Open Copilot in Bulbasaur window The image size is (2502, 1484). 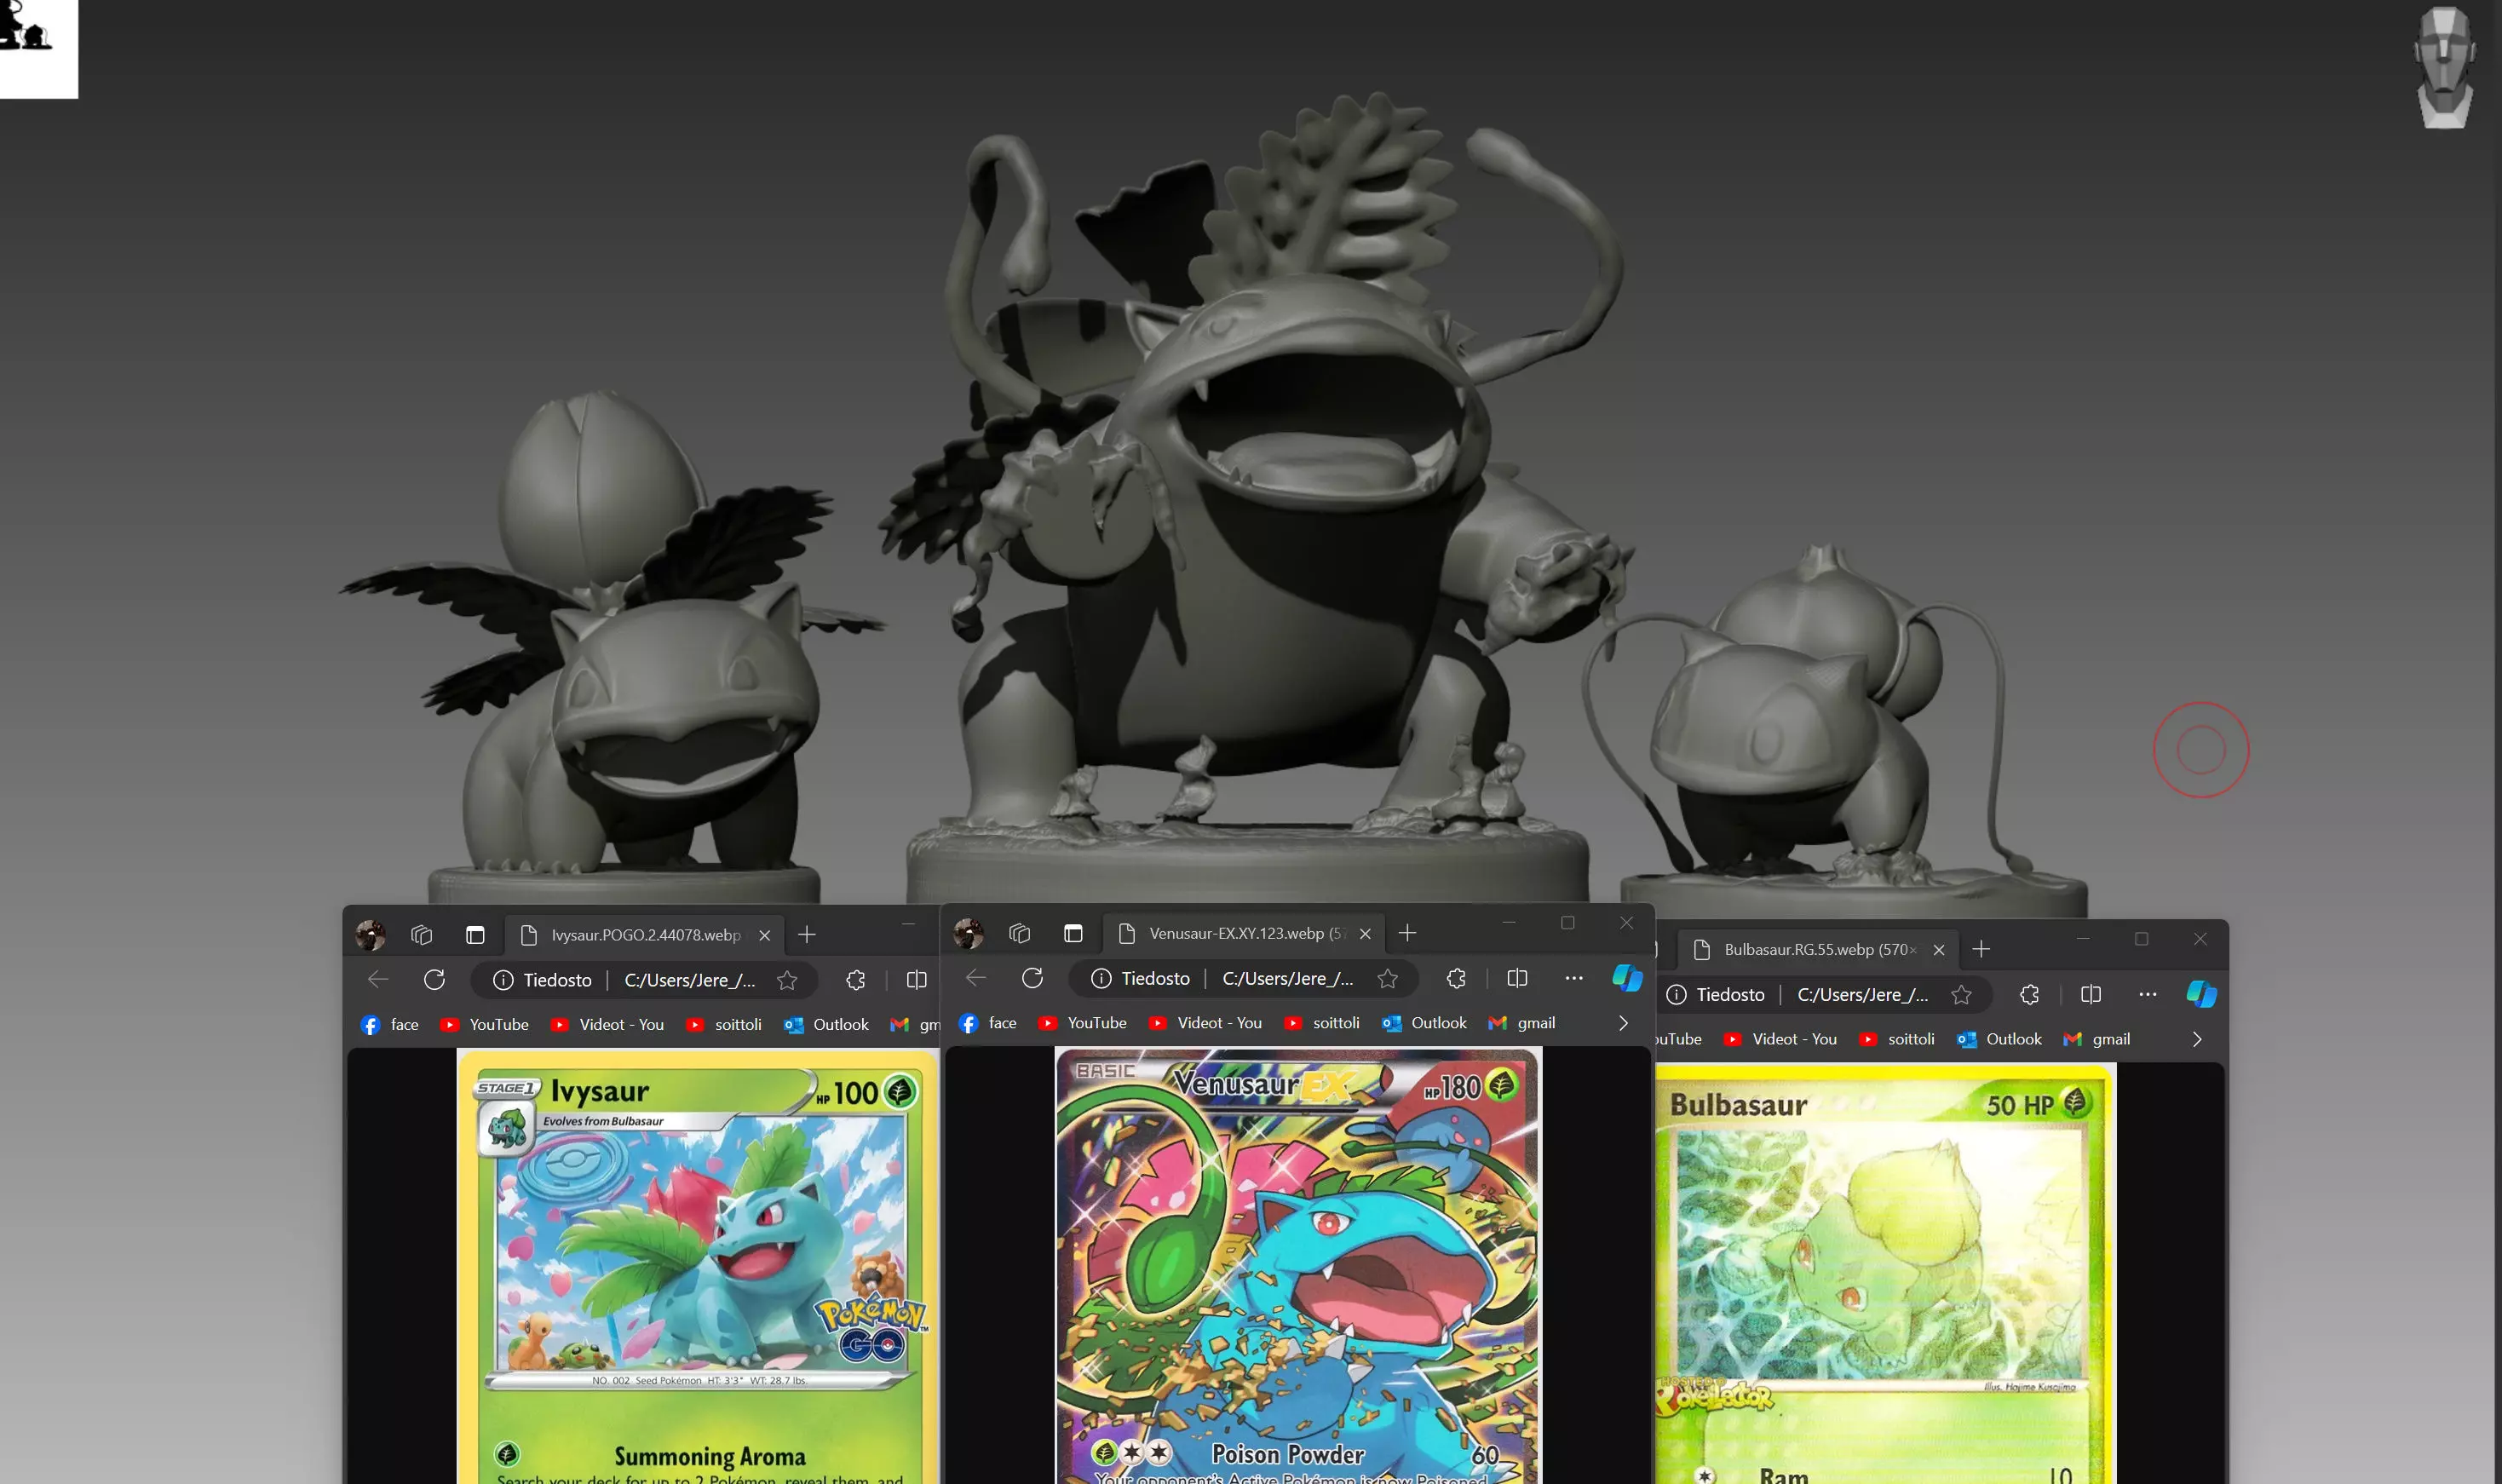(2201, 994)
